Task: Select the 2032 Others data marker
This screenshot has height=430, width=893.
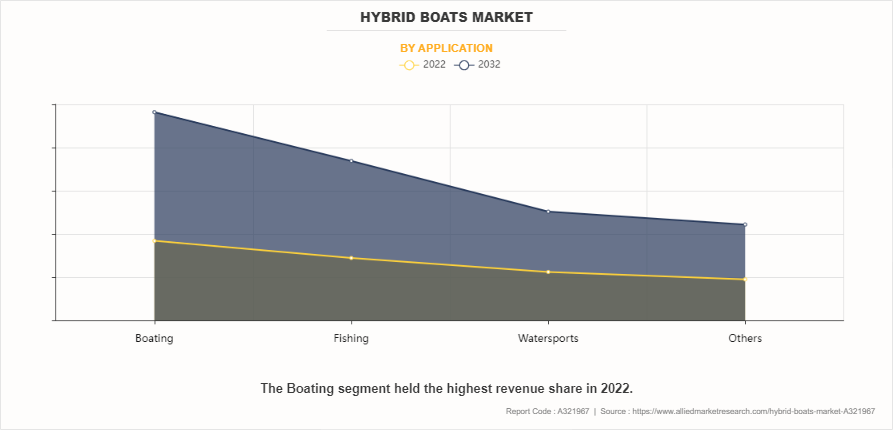Action: click(x=745, y=225)
